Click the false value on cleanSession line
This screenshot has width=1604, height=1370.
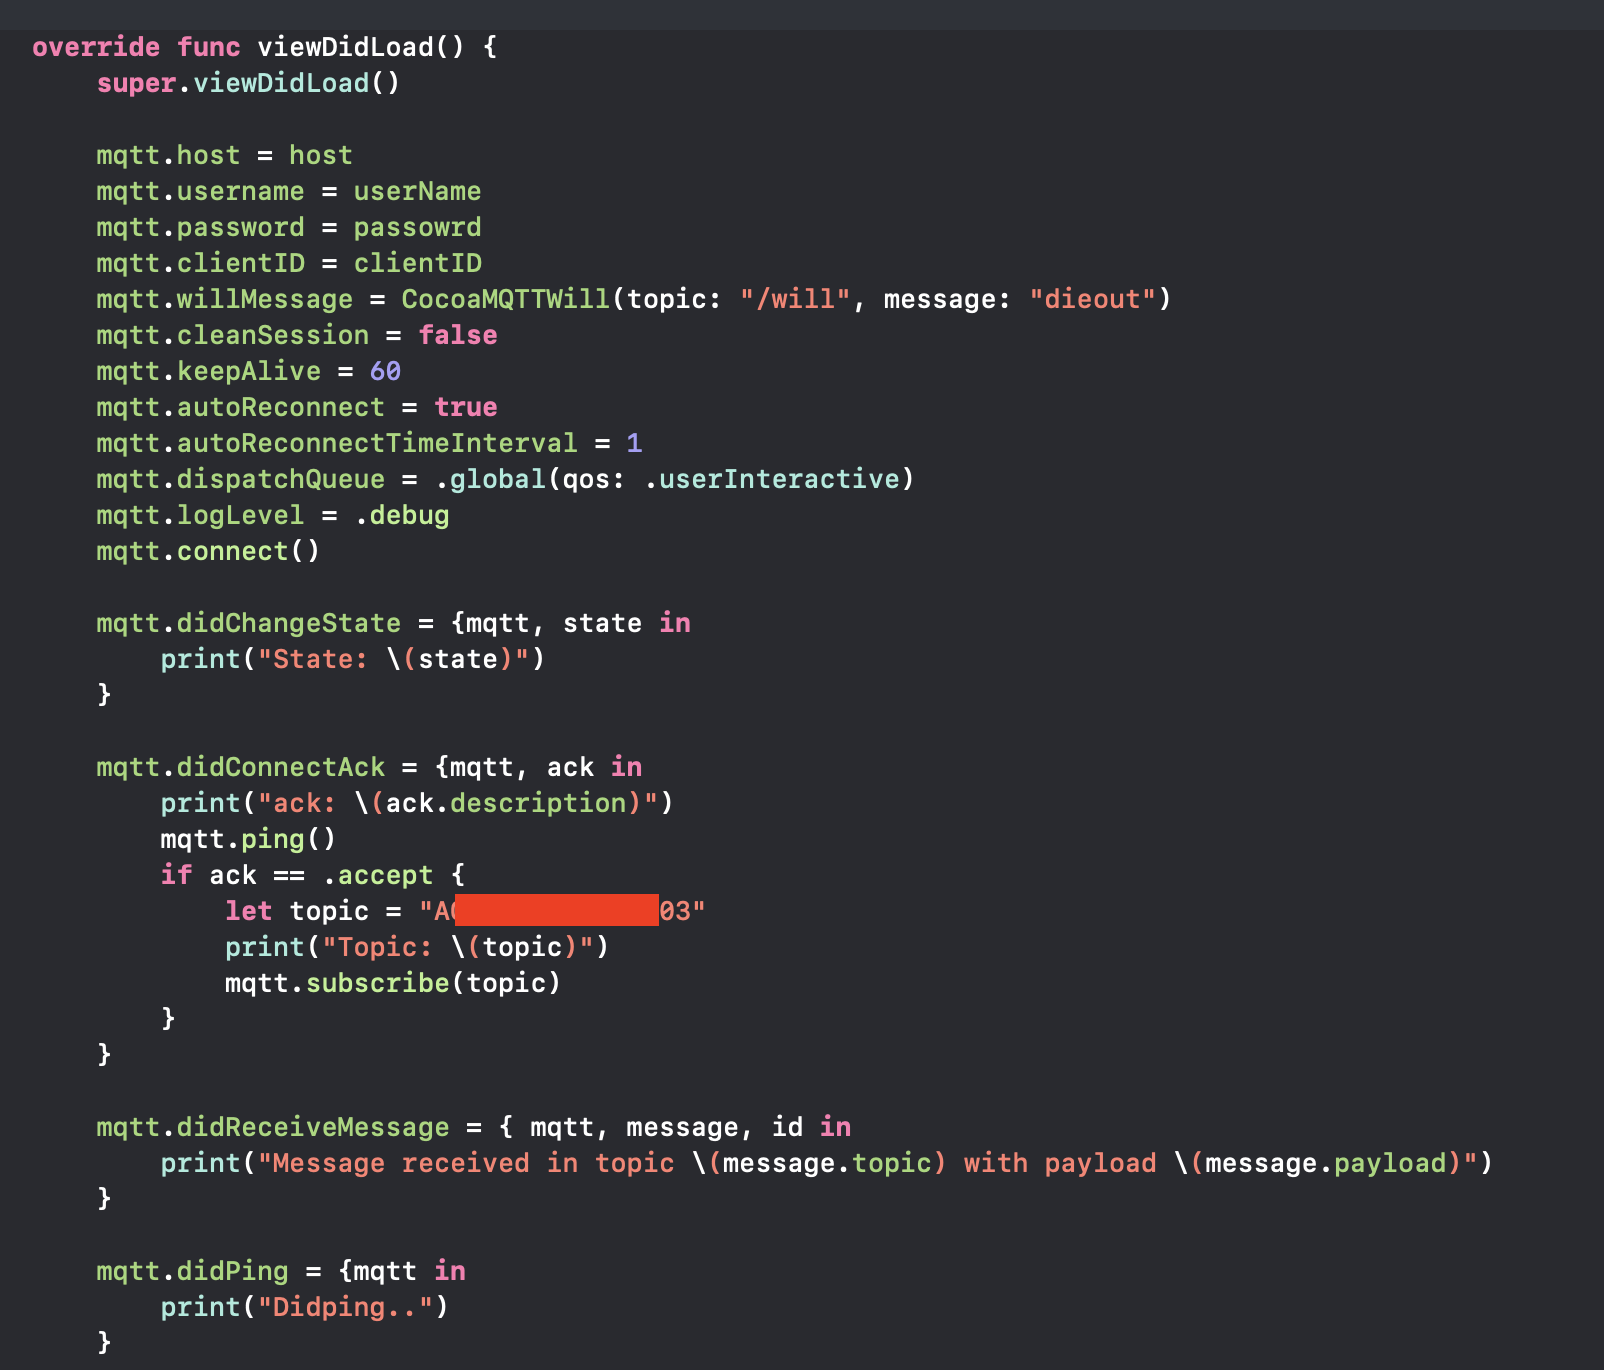click(x=458, y=335)
